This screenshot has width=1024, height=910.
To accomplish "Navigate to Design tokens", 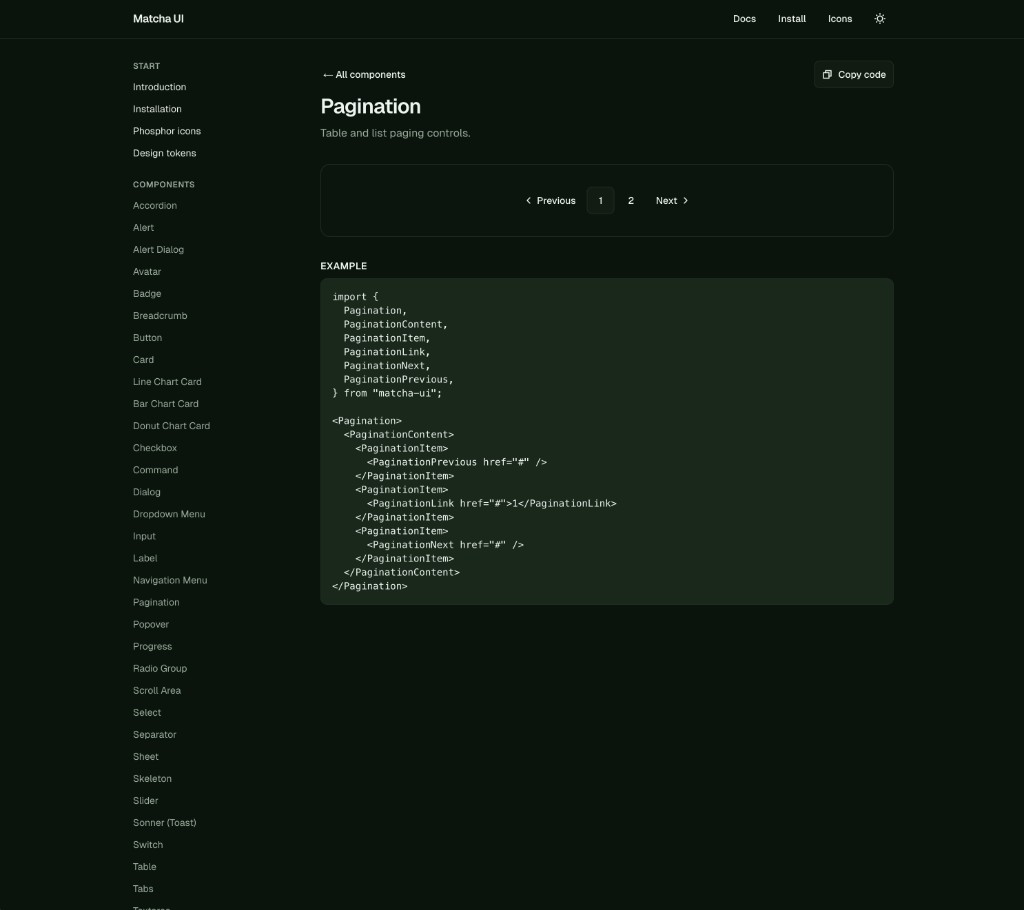I will (x=164, y=152).
